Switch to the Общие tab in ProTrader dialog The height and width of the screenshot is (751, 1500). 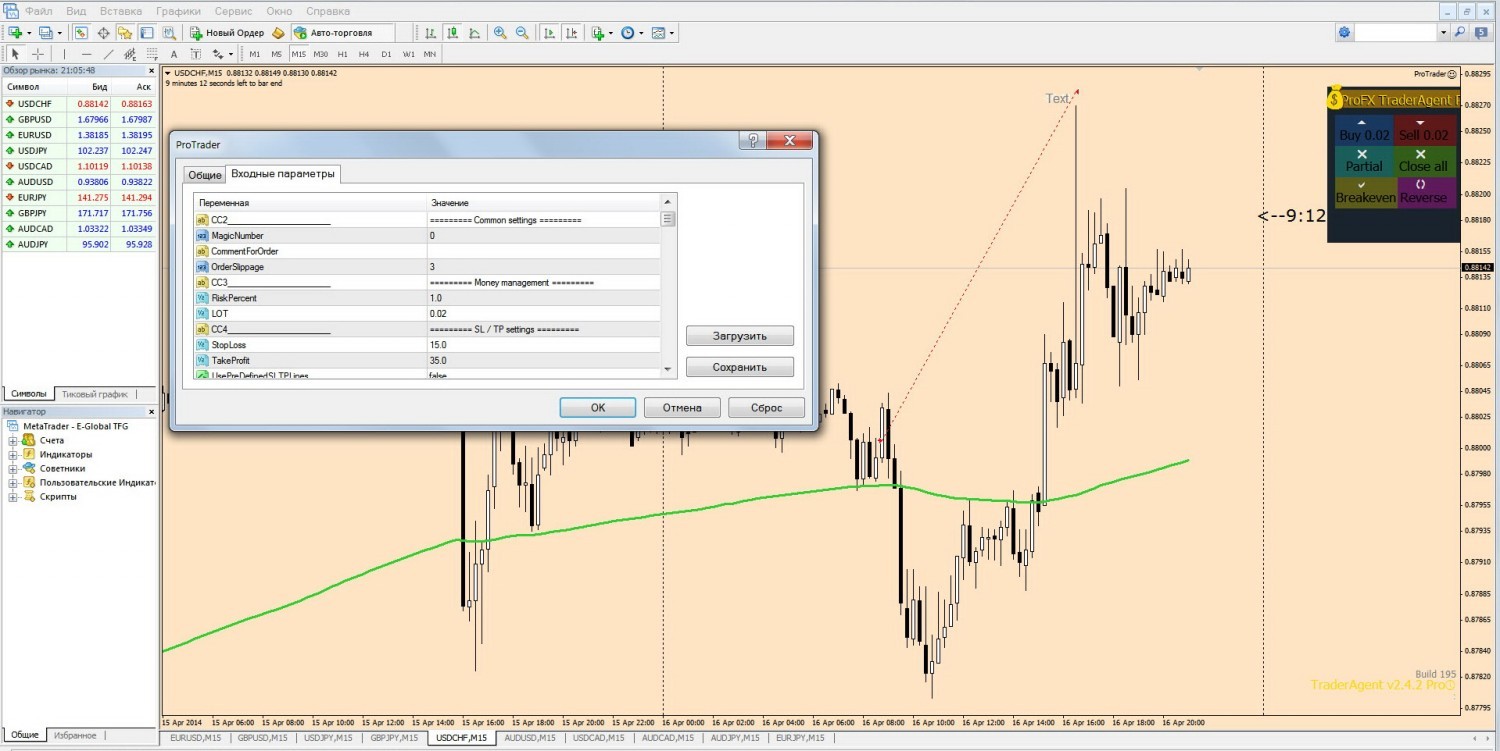[204, 175]
